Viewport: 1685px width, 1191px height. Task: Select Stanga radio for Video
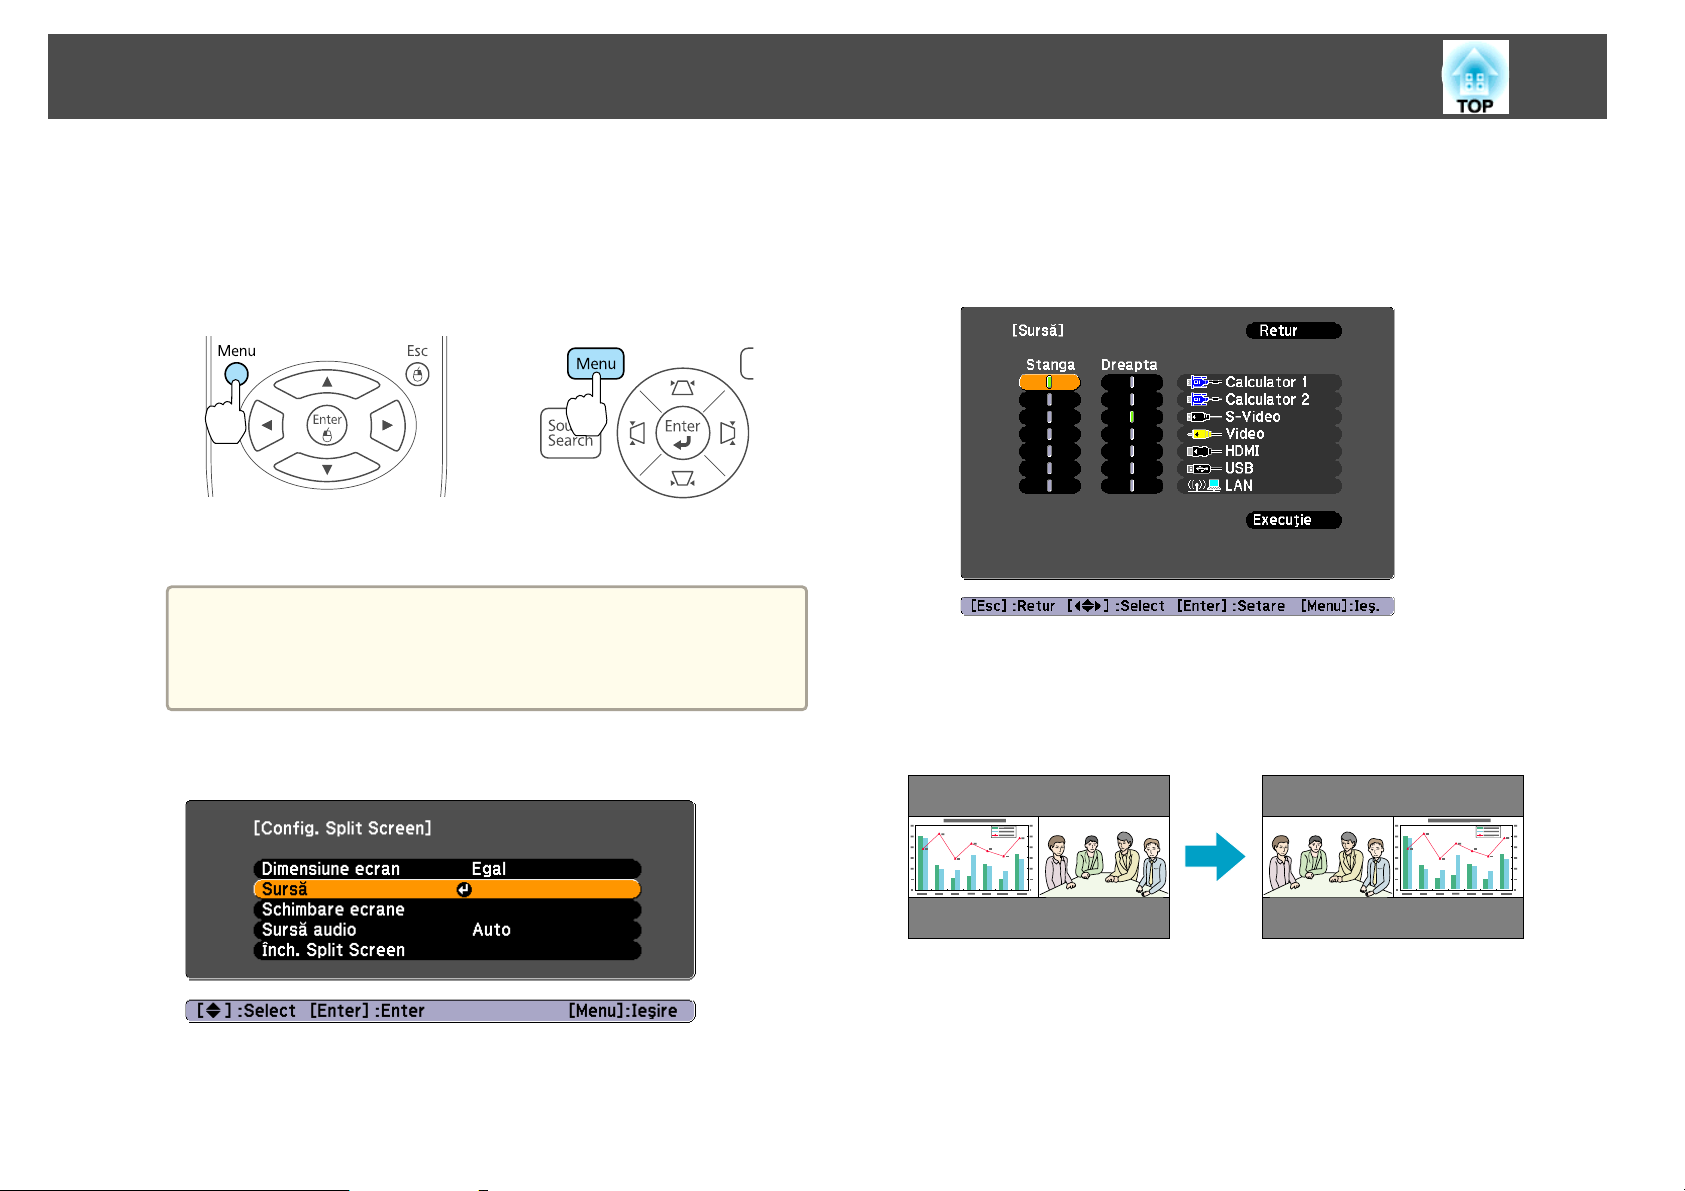1049,434
